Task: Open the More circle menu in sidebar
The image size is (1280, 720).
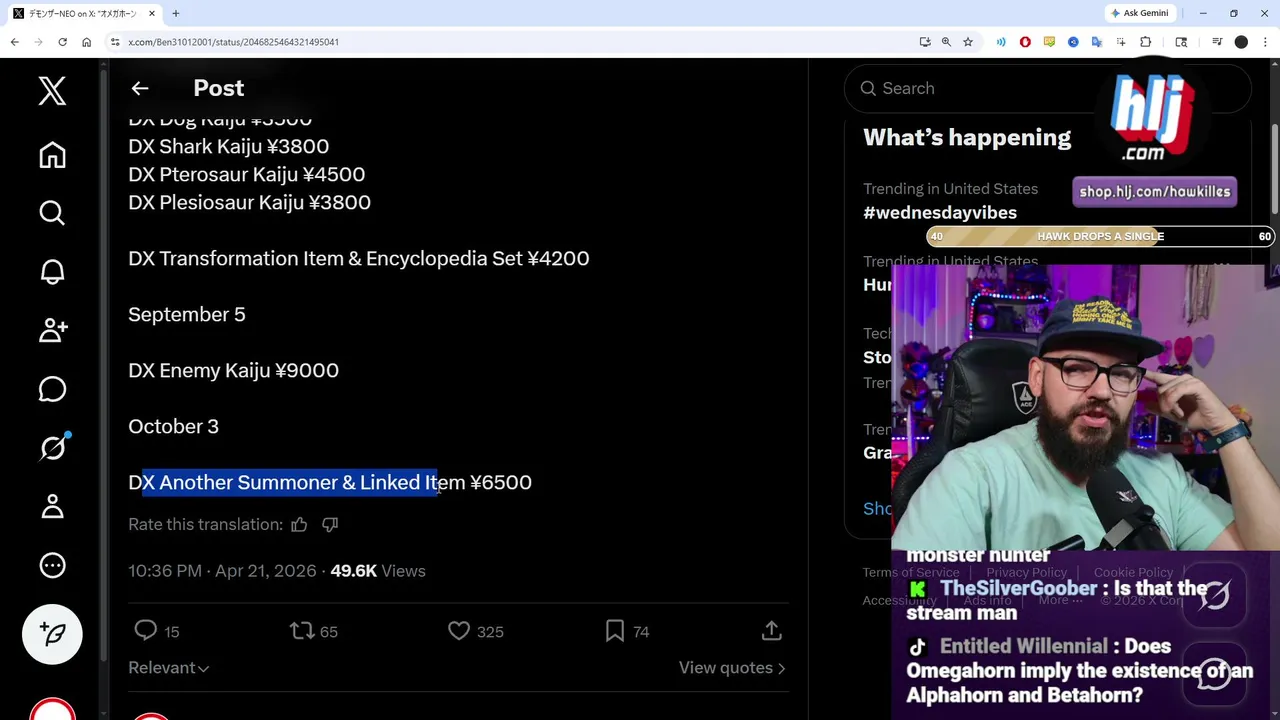Action: coord(52,565)
